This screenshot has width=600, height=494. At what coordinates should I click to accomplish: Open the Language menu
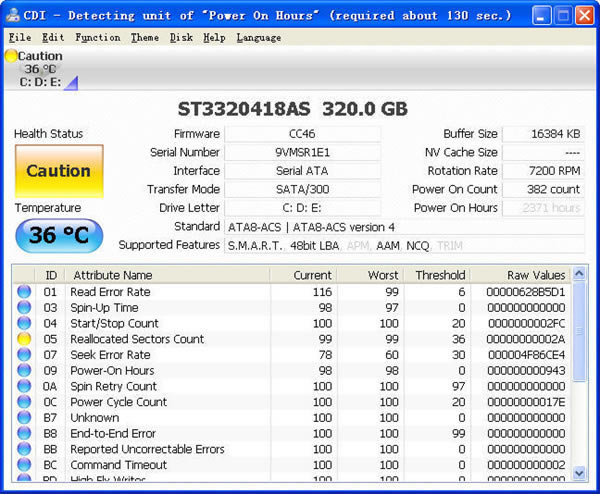pyautogui.click(x=259, y=37)
